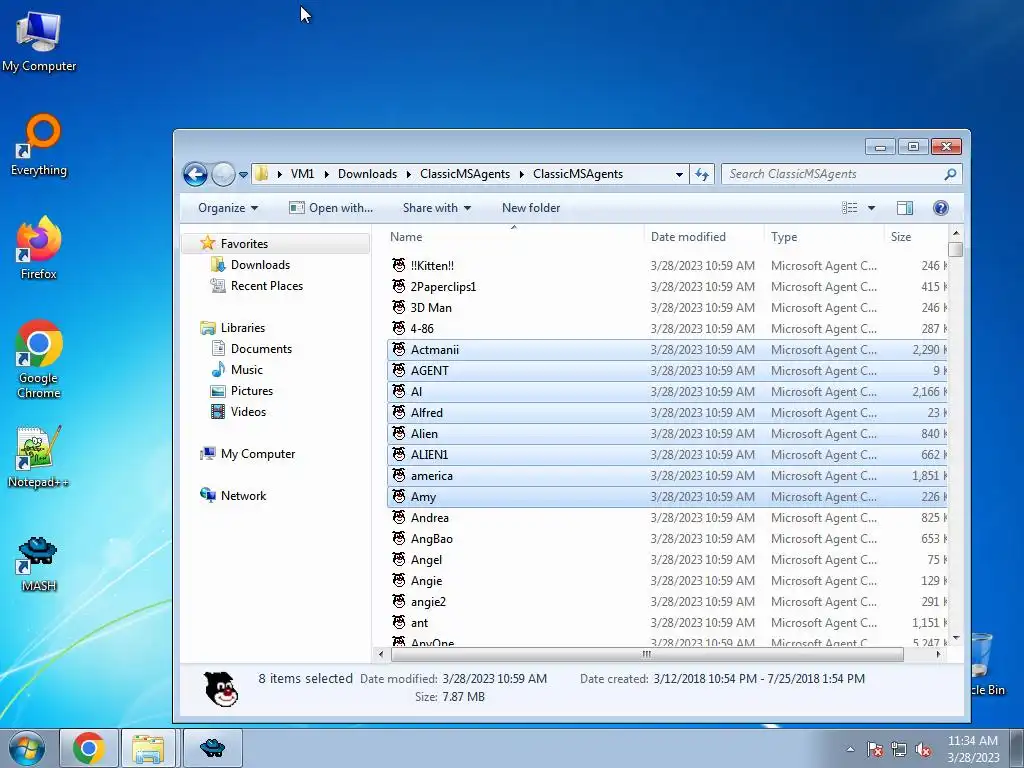The image size is (1024, 768).
Task: Click the Alien file icon
Action: 399,433
